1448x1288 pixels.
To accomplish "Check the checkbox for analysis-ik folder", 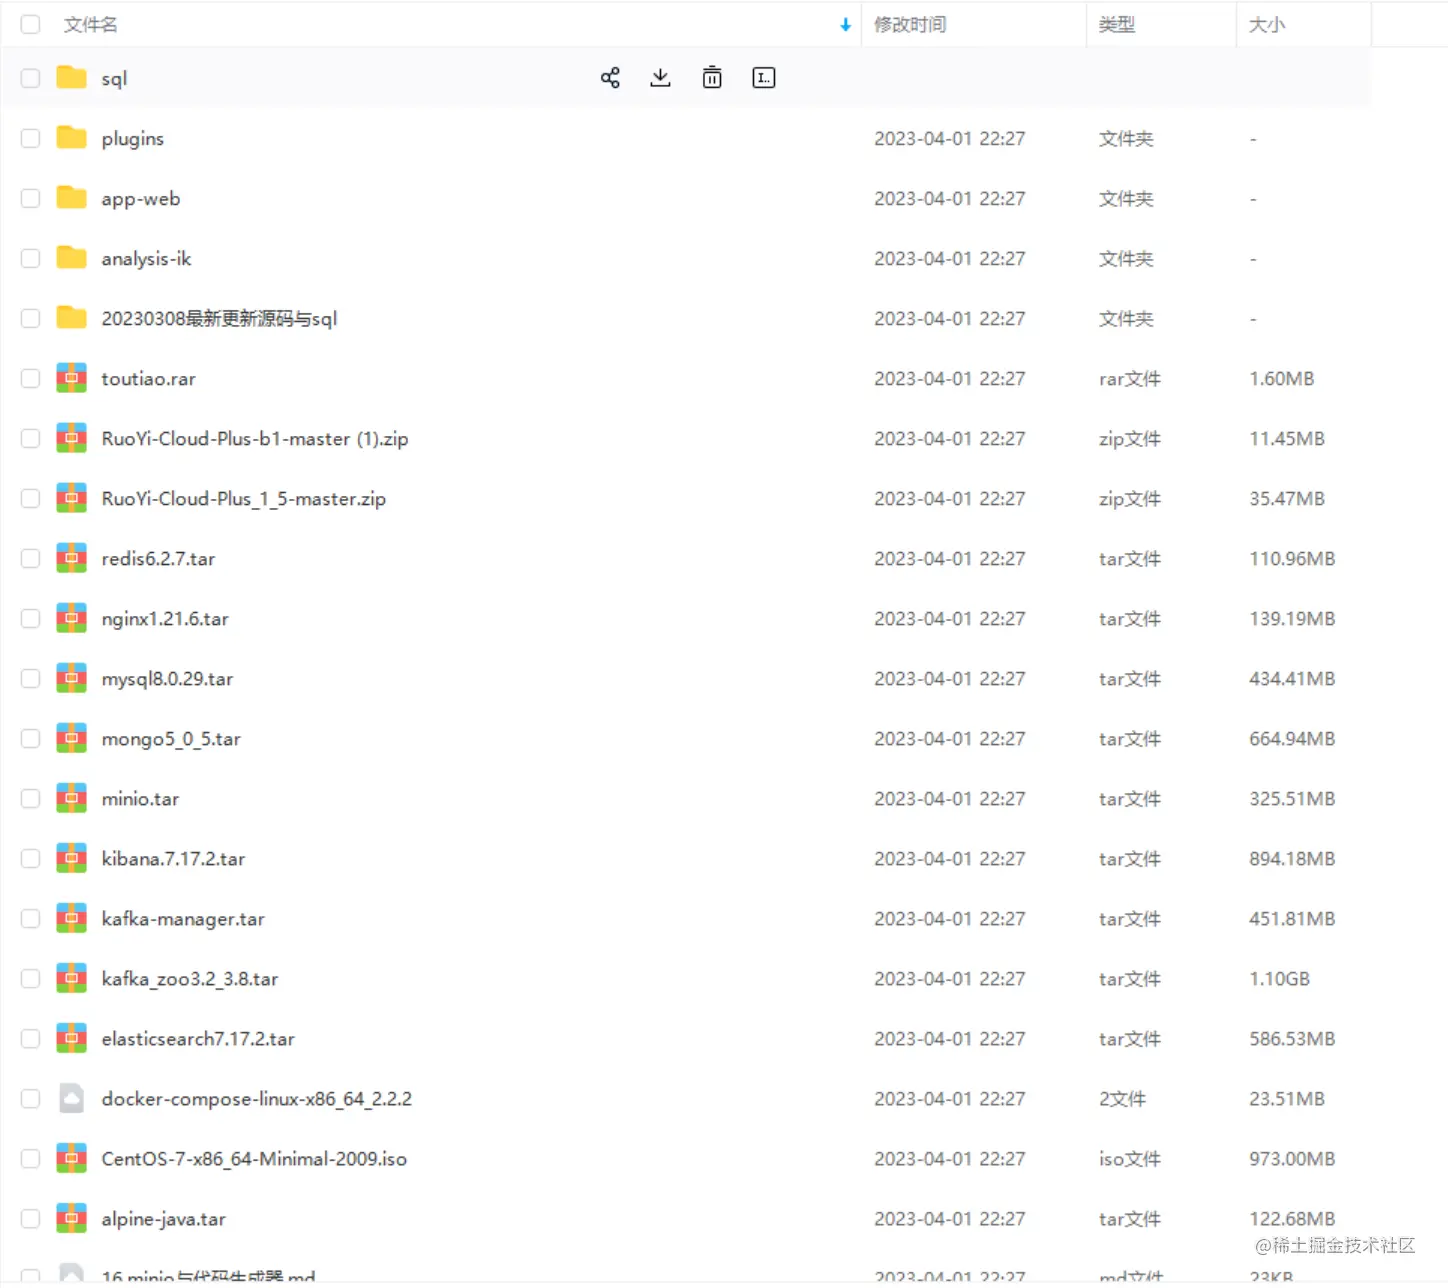I will tap(30, 258).
